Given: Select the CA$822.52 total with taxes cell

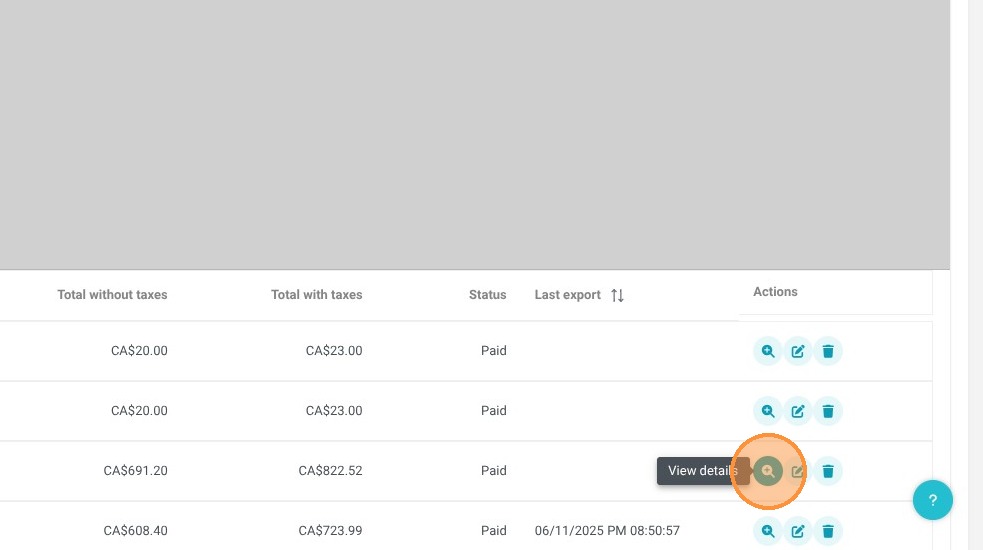Looking at the screenshot, I should click(x=330, y=470).
